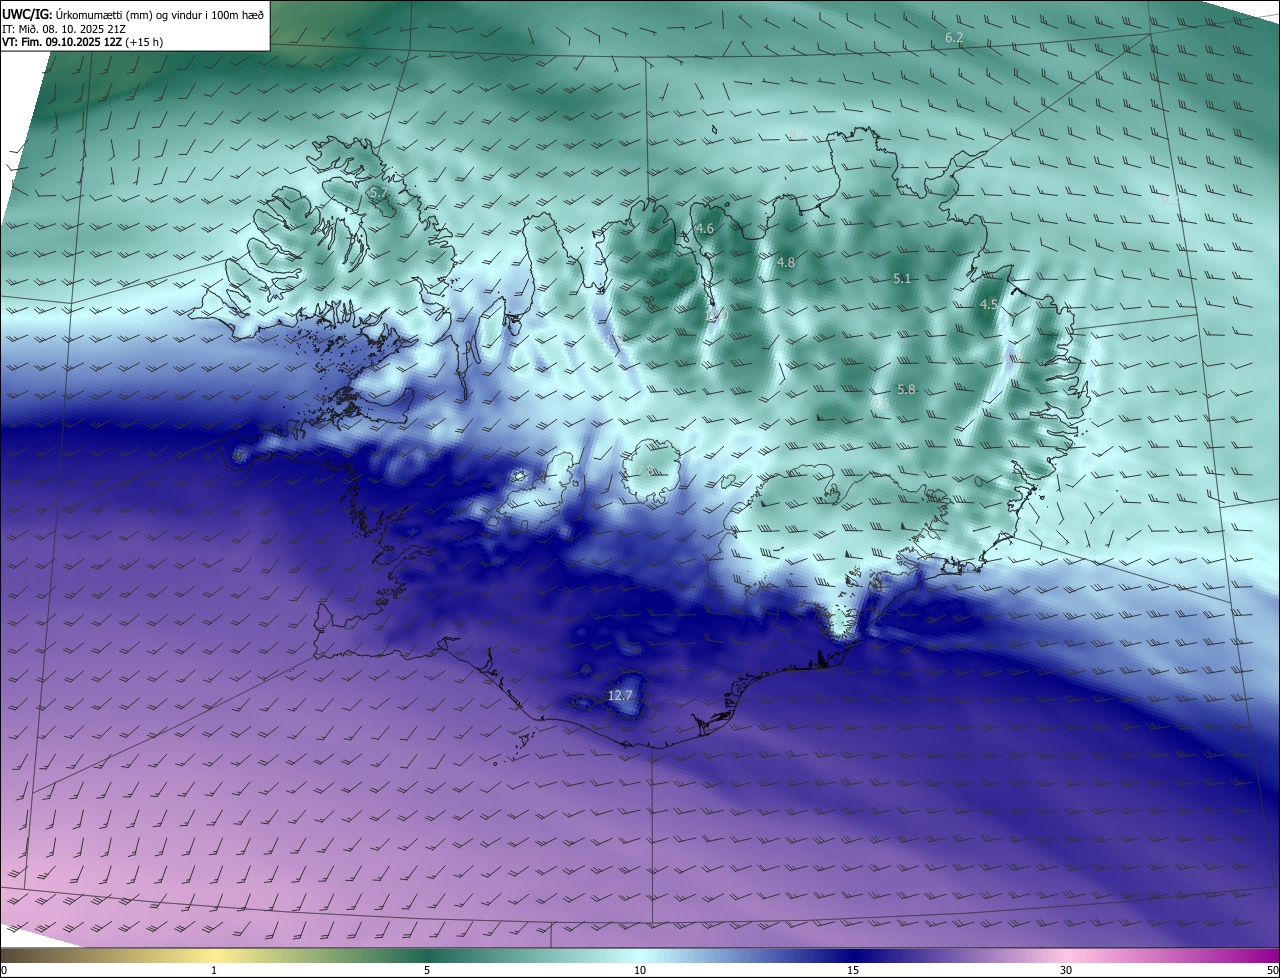Click the 4.8 value label on the map

[786, 263]
